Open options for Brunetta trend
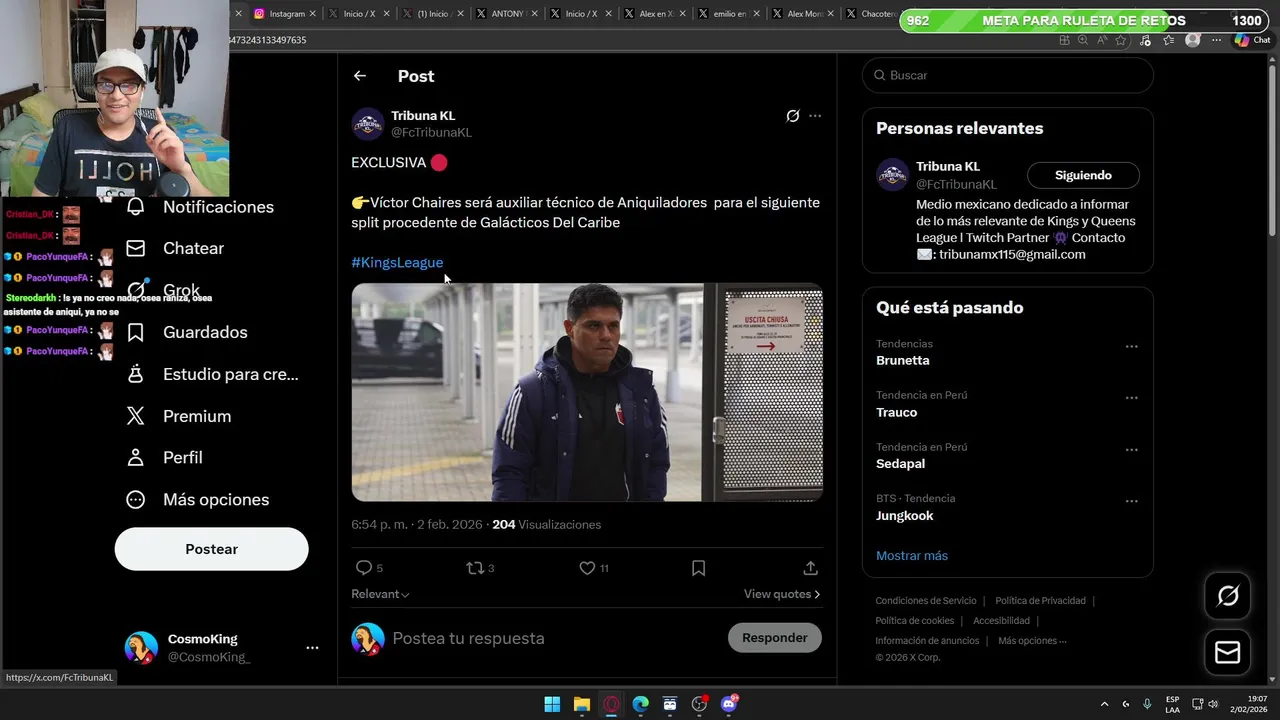1280x720 pixels. coord(1131,346)
